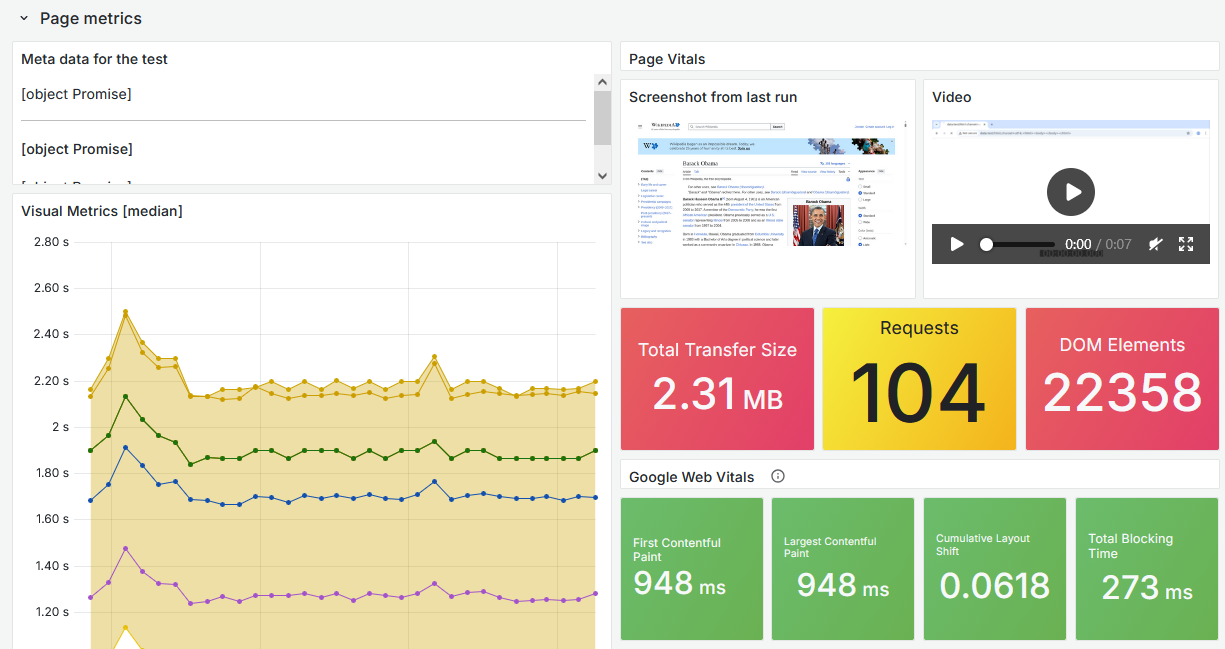
Task: Open the Visual Metrics [median] panel title menu
Action: coord(101,211)
